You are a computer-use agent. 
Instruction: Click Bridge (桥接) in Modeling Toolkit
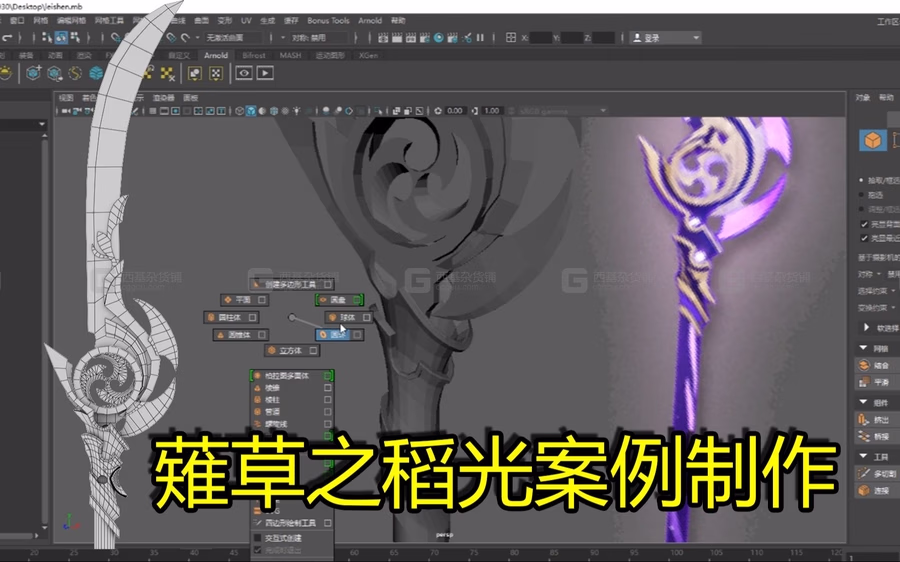click(x=875, y=436)
